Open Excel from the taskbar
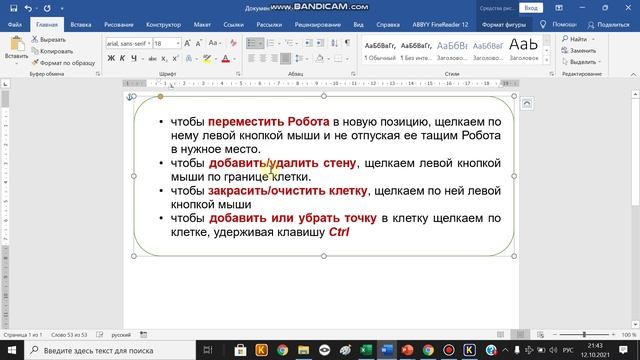 [x=366, y=350]
